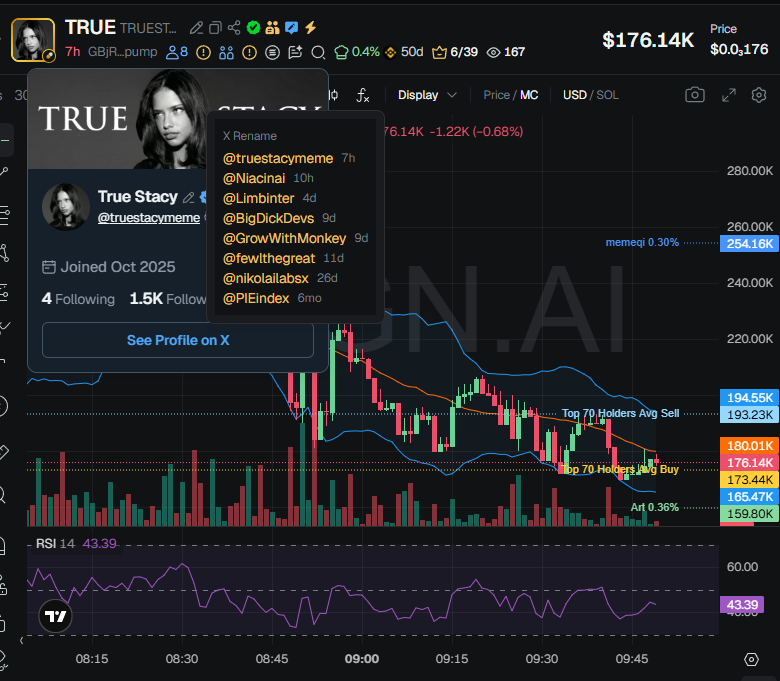Select SOL currency option
Viewport: 780px width, 681px height.
pyautogui.click(x=607, y=95)
